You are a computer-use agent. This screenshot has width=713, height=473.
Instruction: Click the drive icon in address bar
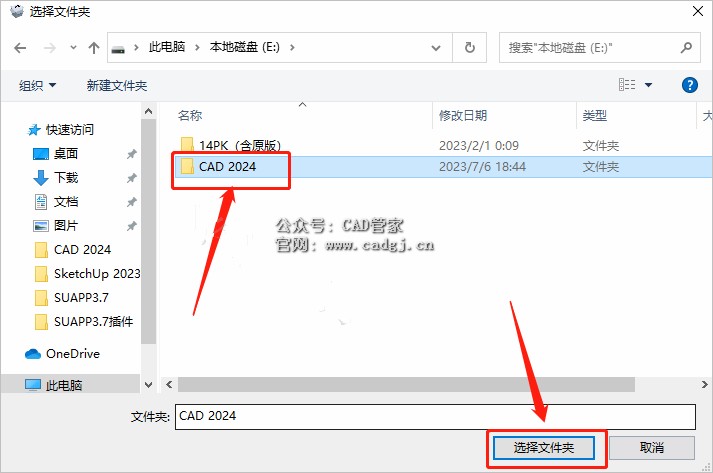click(x=118, y=49)
